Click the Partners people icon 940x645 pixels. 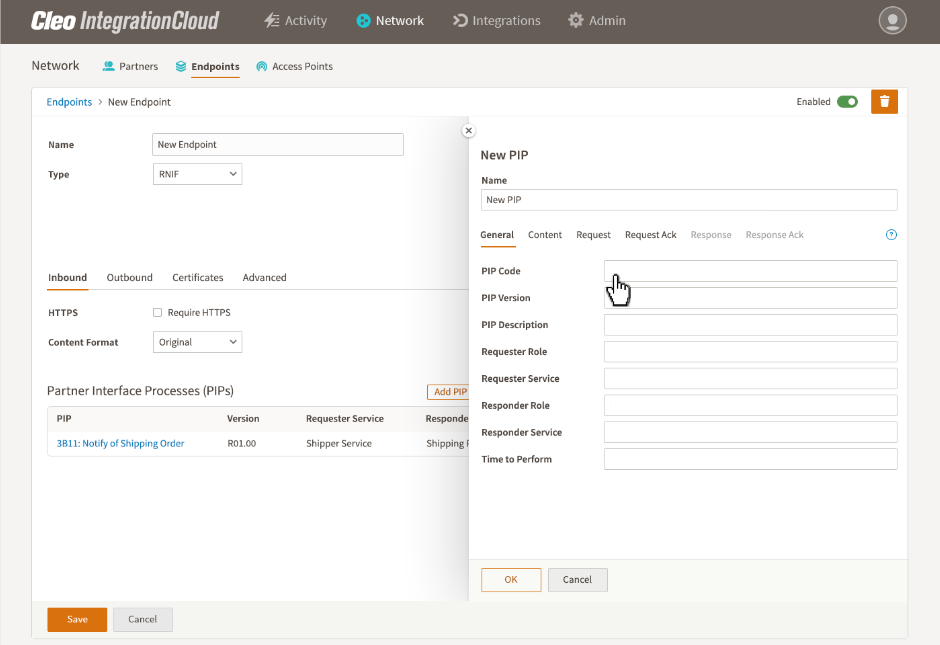tap(109, 66)
